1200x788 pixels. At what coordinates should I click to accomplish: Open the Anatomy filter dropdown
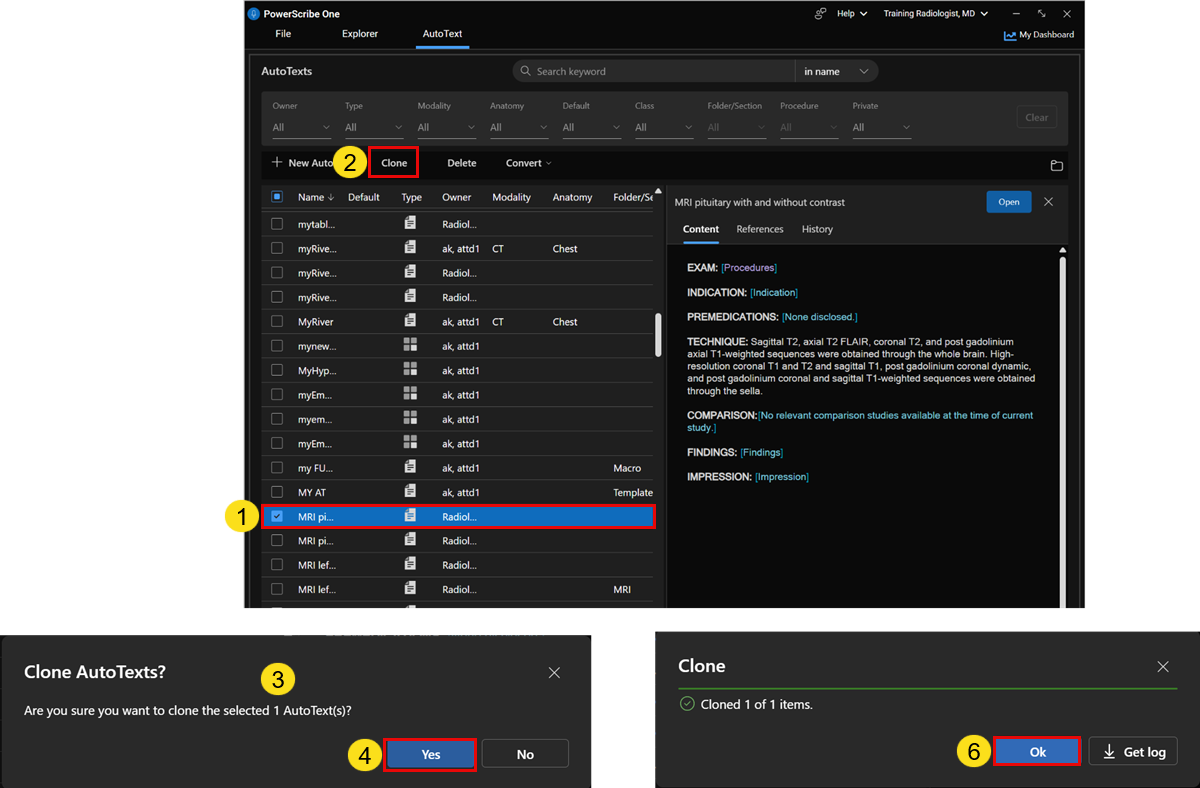click(x=519, y=127)
